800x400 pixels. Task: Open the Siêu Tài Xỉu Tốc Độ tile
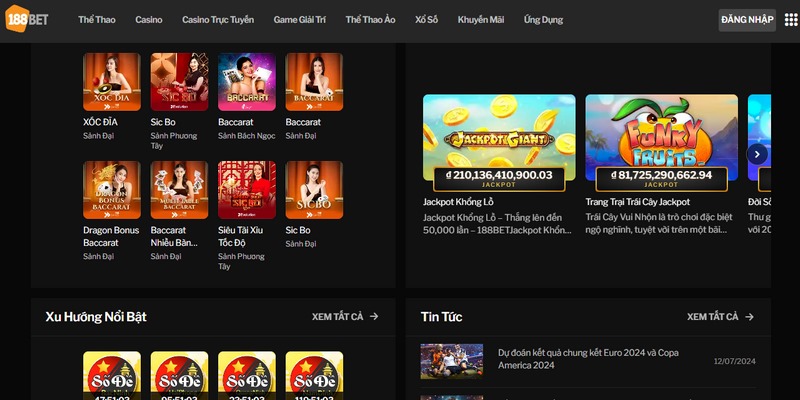pyautogui.click(x=247, y=190)
